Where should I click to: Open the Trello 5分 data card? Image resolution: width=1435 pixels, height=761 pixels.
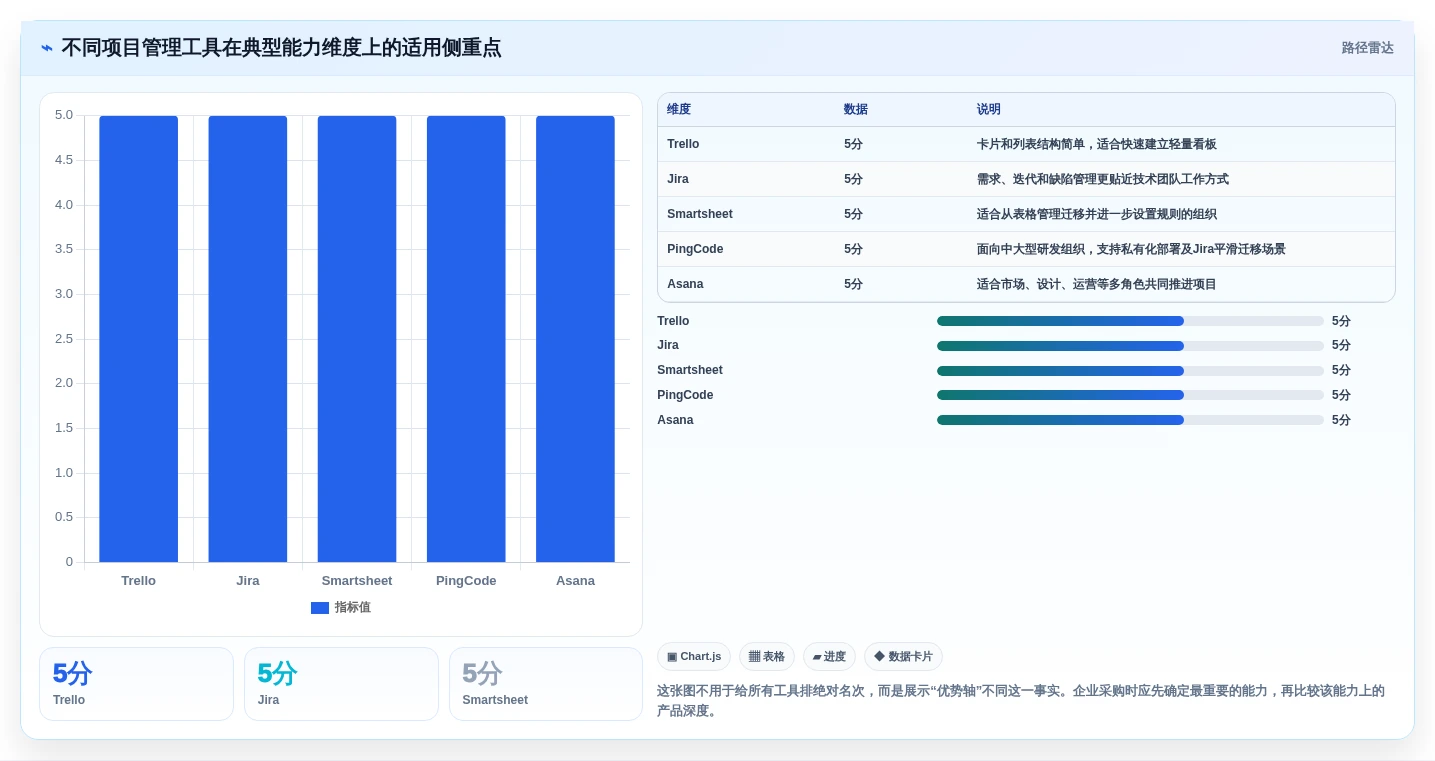[136, 684]
